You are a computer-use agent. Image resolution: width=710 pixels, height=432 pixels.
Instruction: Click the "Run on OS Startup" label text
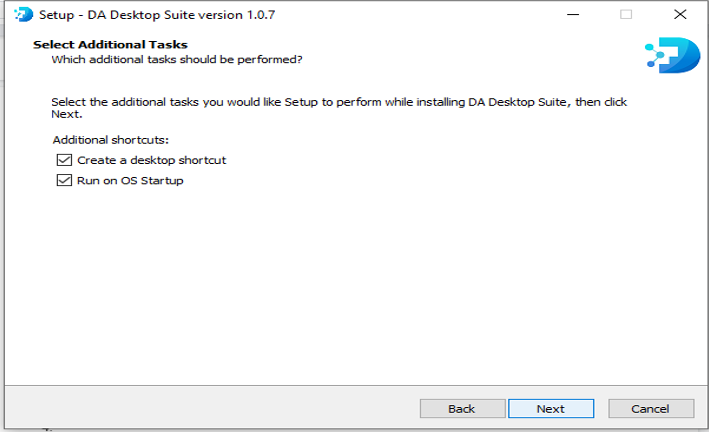(x=130, y=181)
